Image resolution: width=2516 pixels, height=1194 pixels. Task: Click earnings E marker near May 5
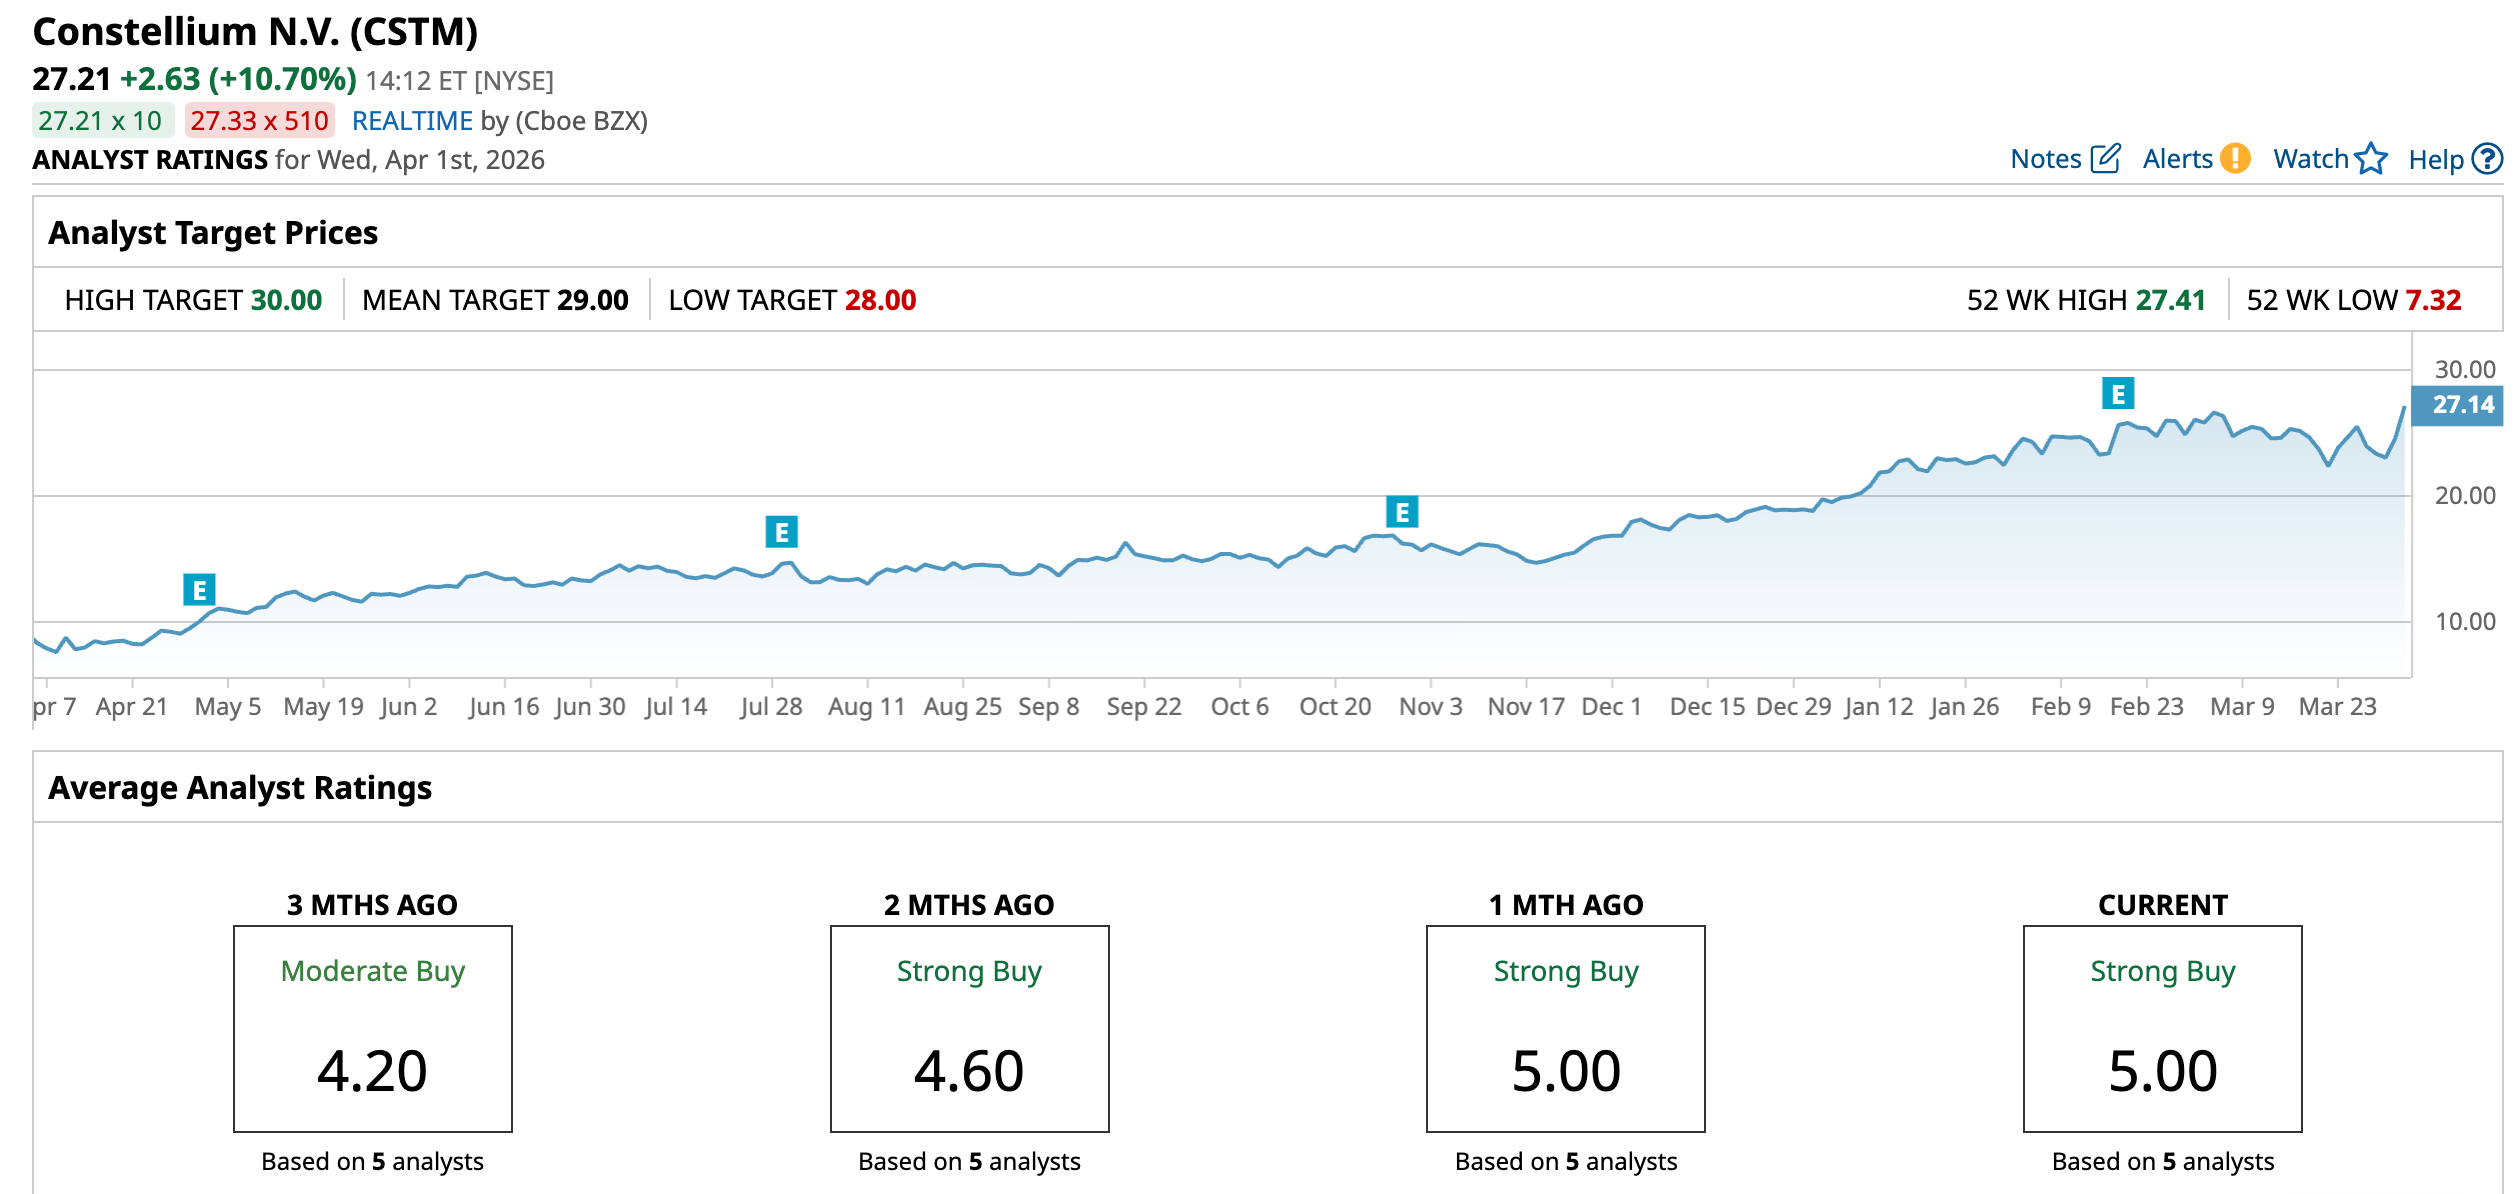tap(200, 590)
